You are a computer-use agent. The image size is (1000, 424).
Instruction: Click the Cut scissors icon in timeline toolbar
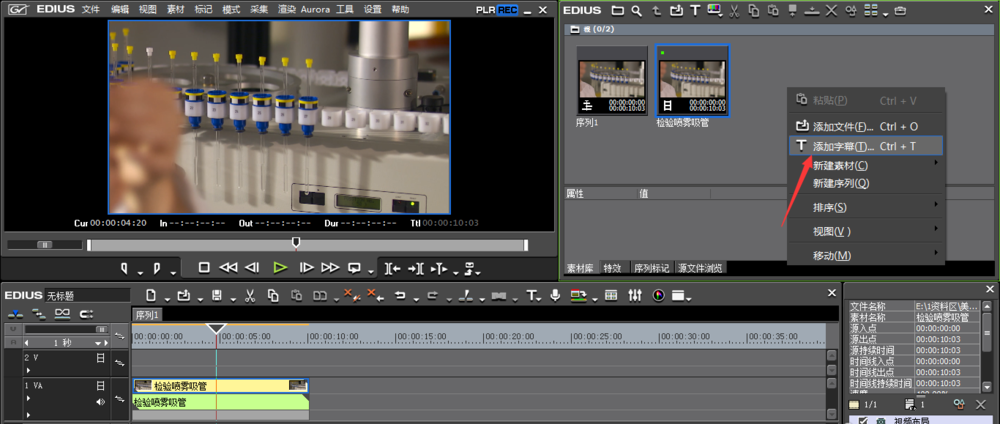[x=249, y=295]
